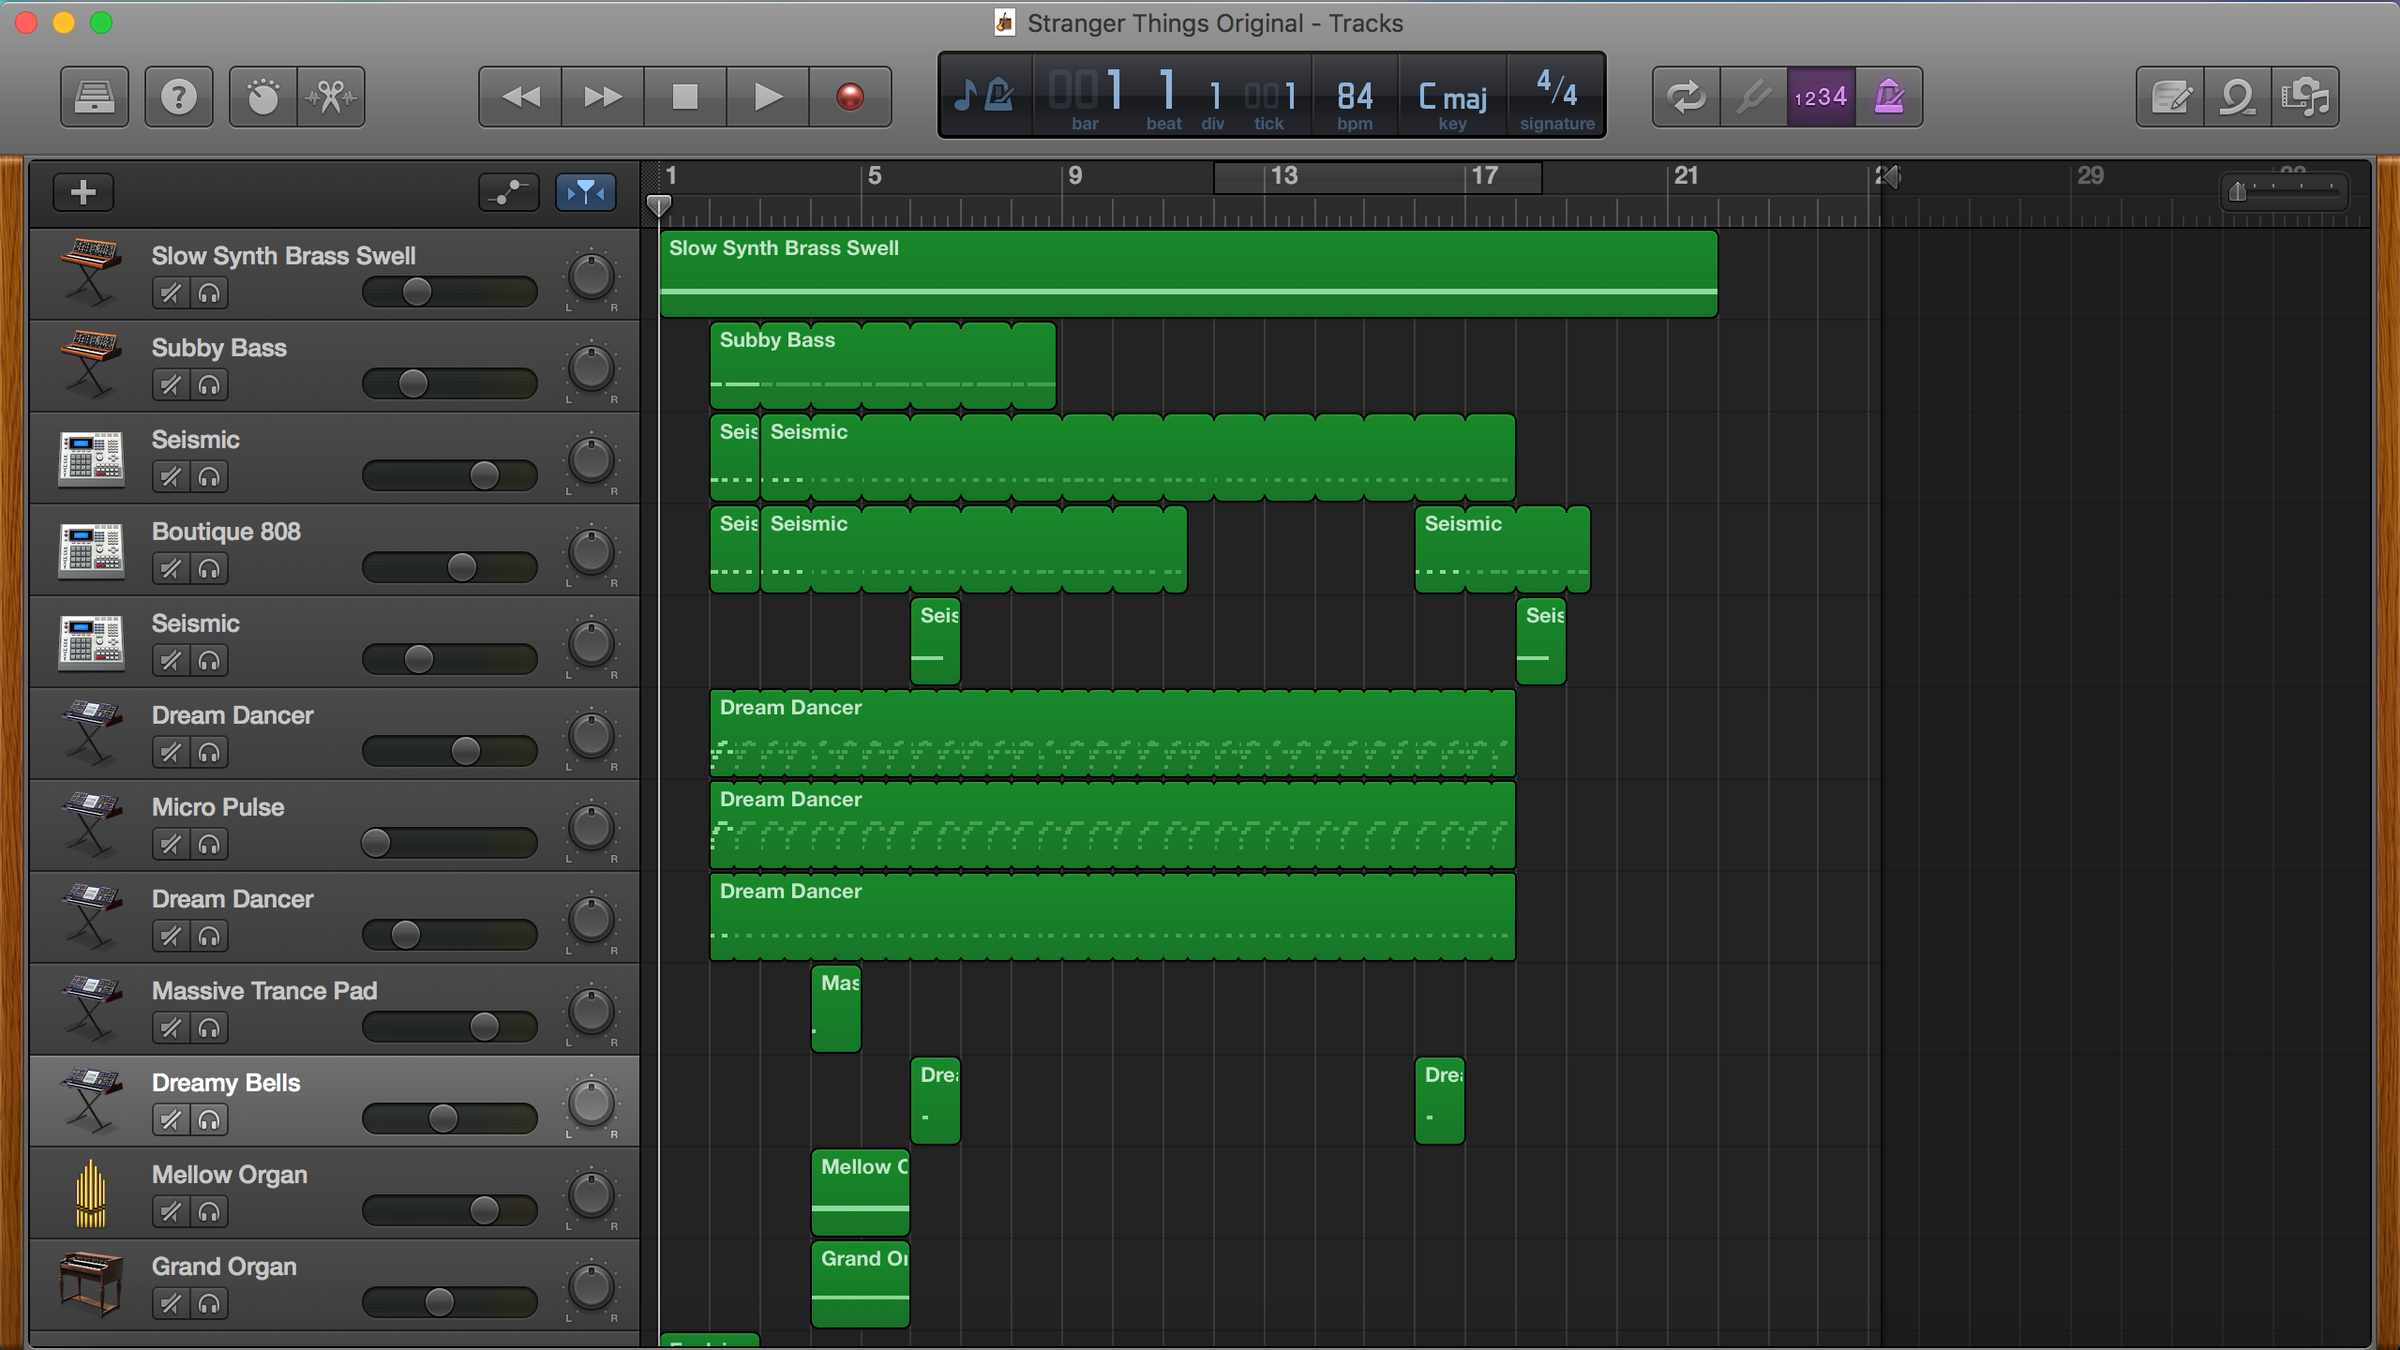This screenshot has width=2400, height=1350.
Task: Mute the Micro Pulse track
Action: click(x=171, y=845)
